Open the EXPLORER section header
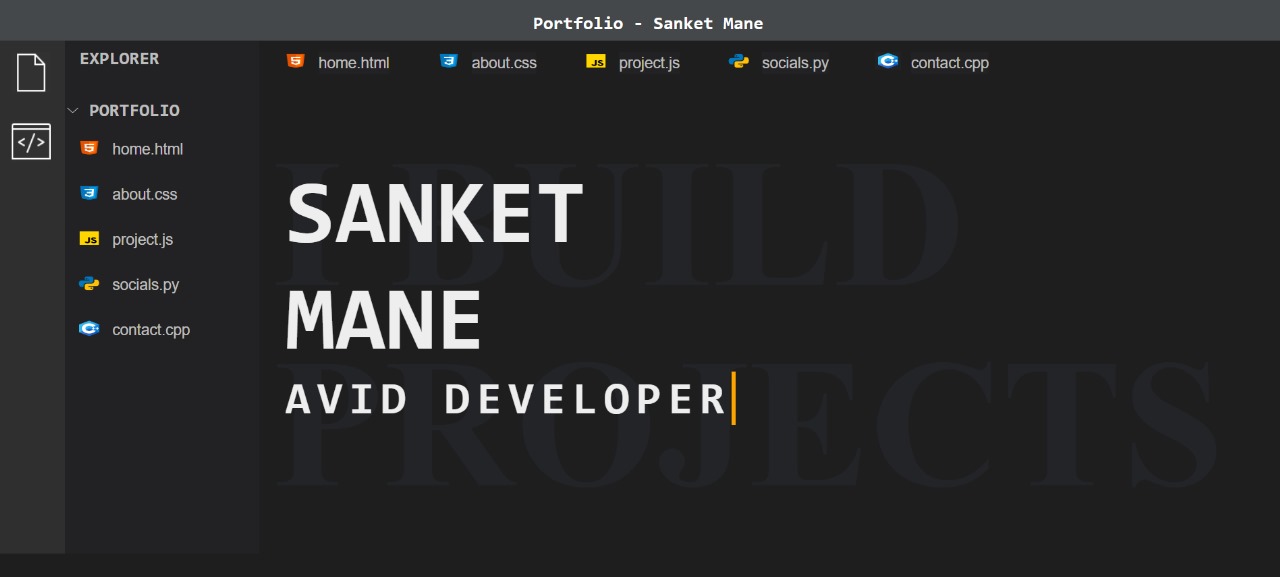1280x577 pixels. pos(119,59)
